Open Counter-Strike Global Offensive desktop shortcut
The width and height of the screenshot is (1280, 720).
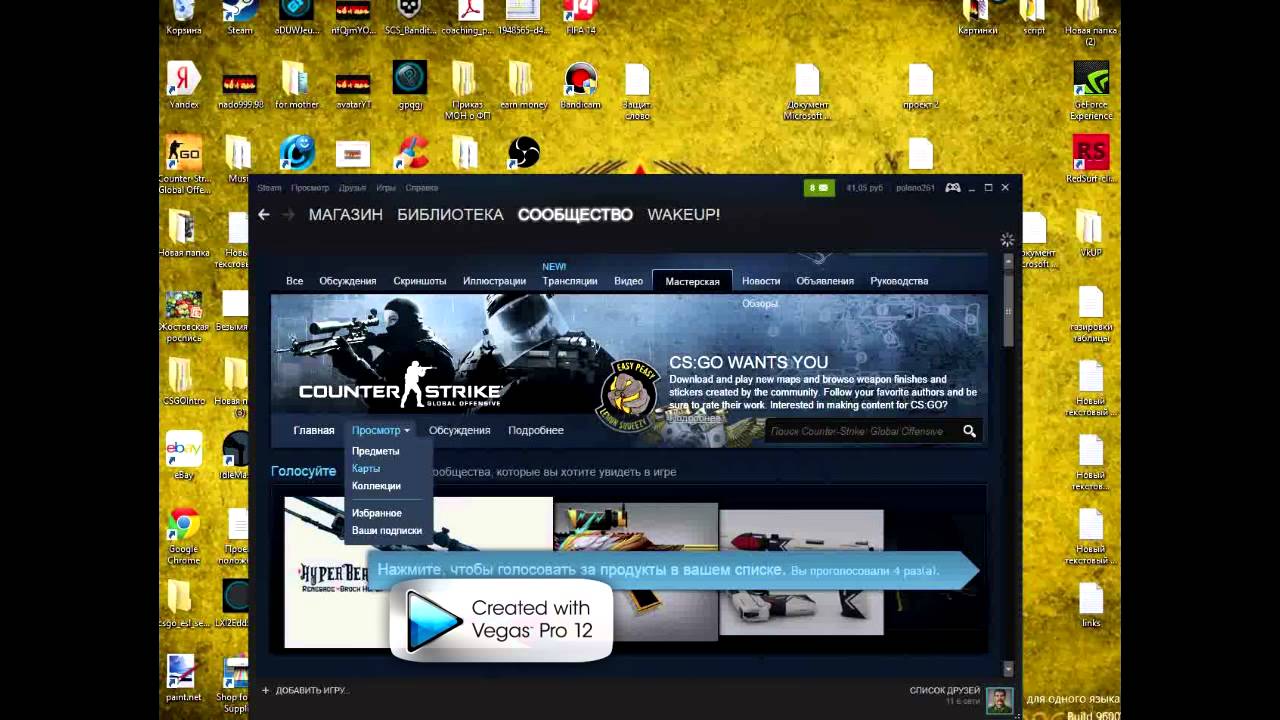tap(184, 165)
